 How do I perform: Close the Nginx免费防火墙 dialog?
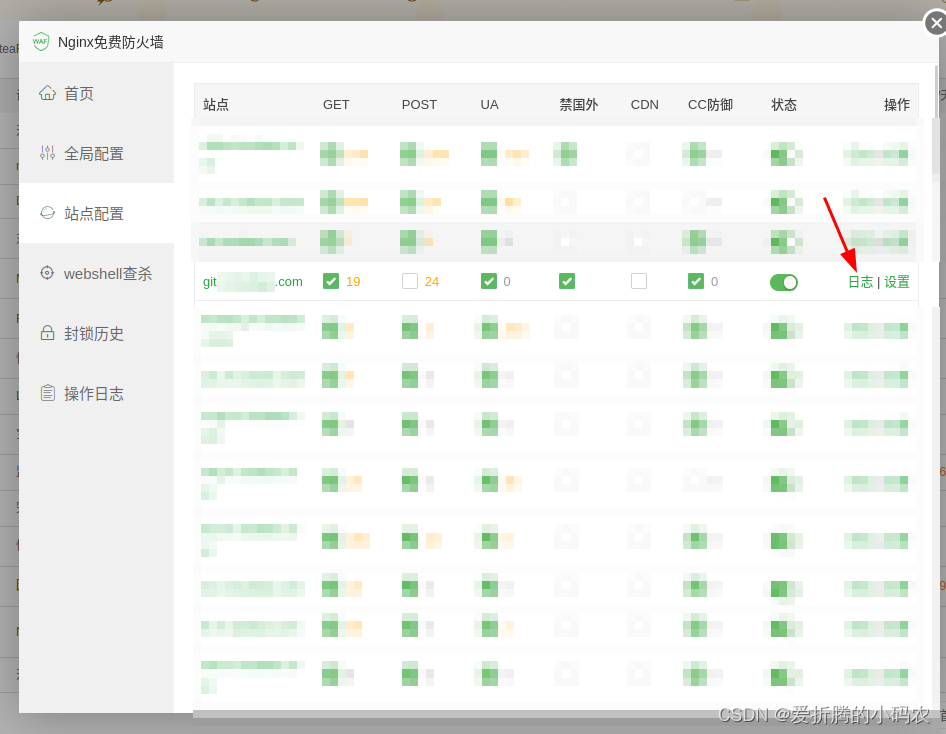tap(936, 24)
